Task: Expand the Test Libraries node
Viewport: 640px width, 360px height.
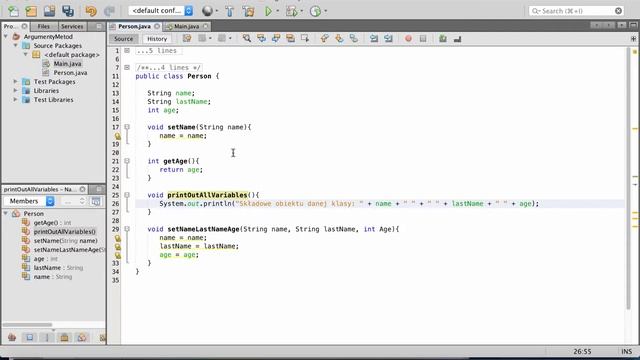Action: (x=16, y=100)
